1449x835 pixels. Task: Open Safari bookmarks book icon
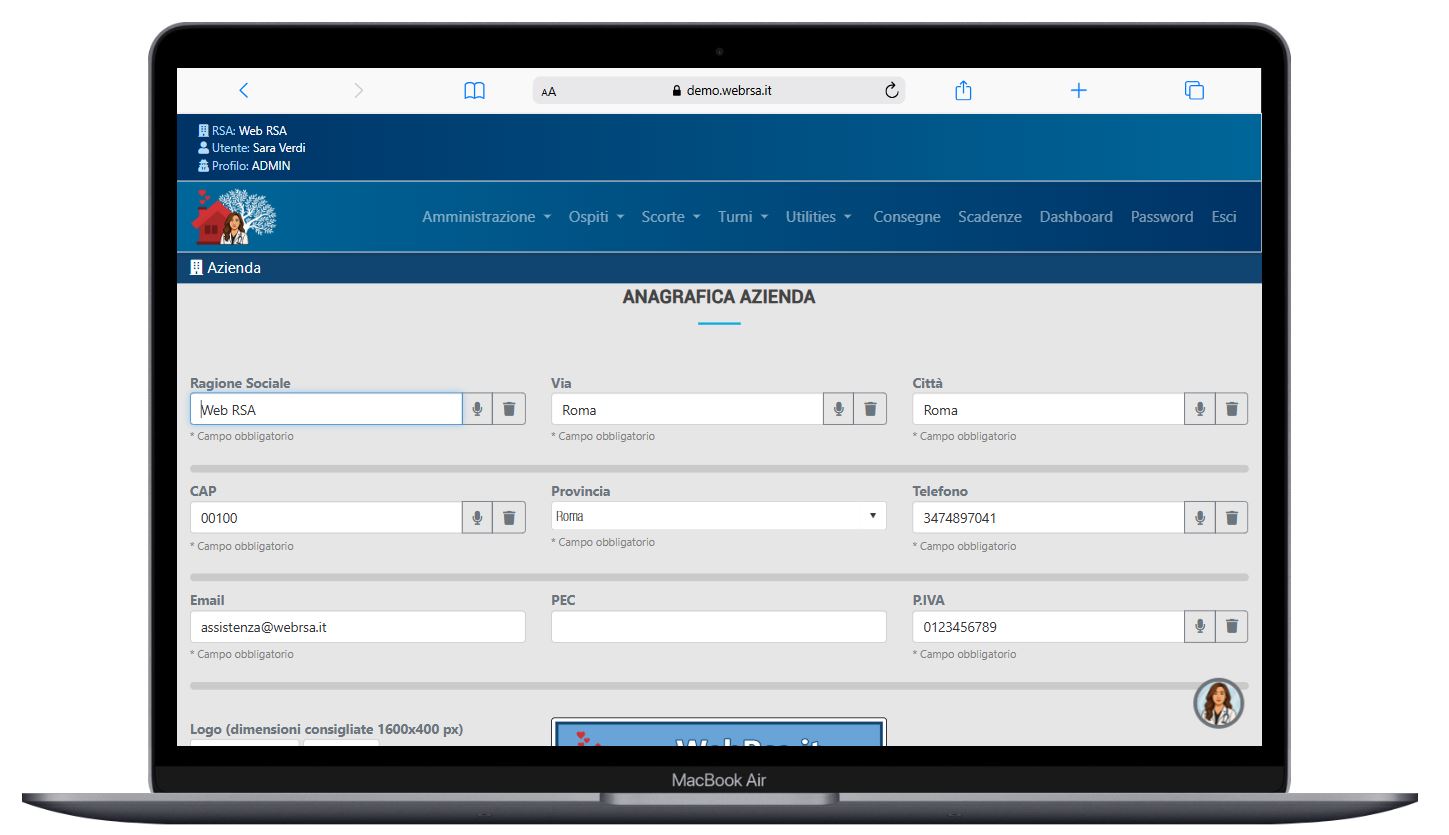click(x=475, y=91)
